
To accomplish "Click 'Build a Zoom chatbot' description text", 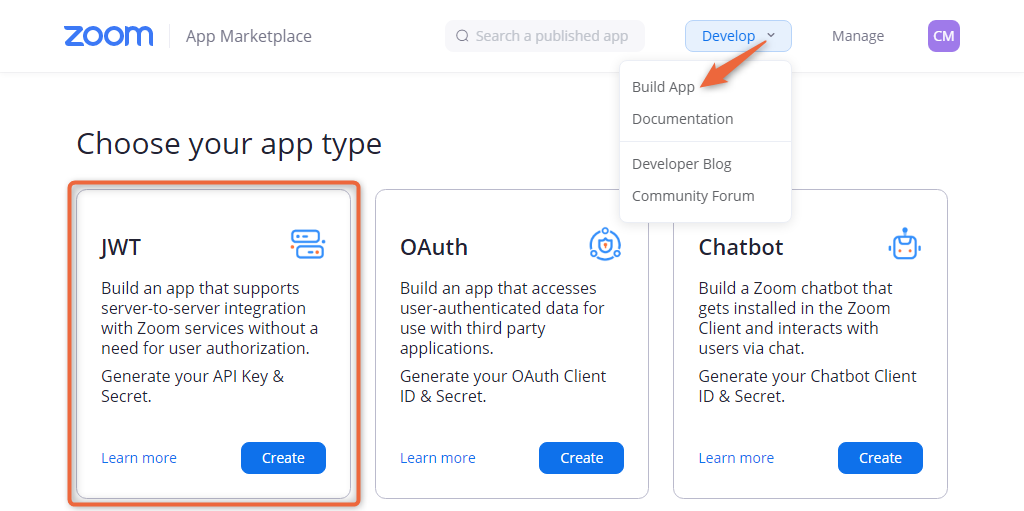I will pos(795,318).
